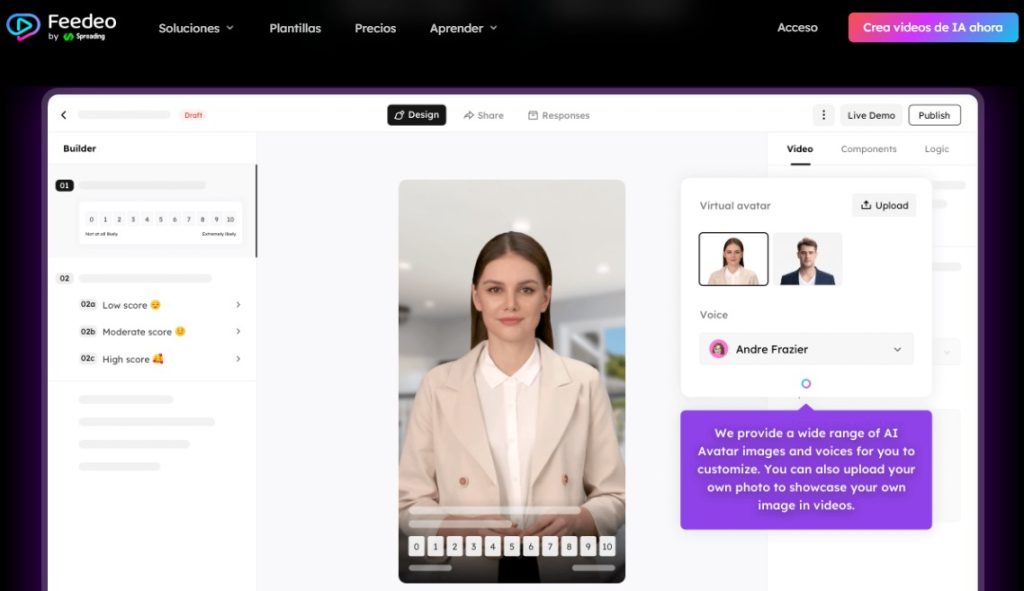Click Crea videos de IA ahora button
The image size is (1024, 591).
(932, 28)
